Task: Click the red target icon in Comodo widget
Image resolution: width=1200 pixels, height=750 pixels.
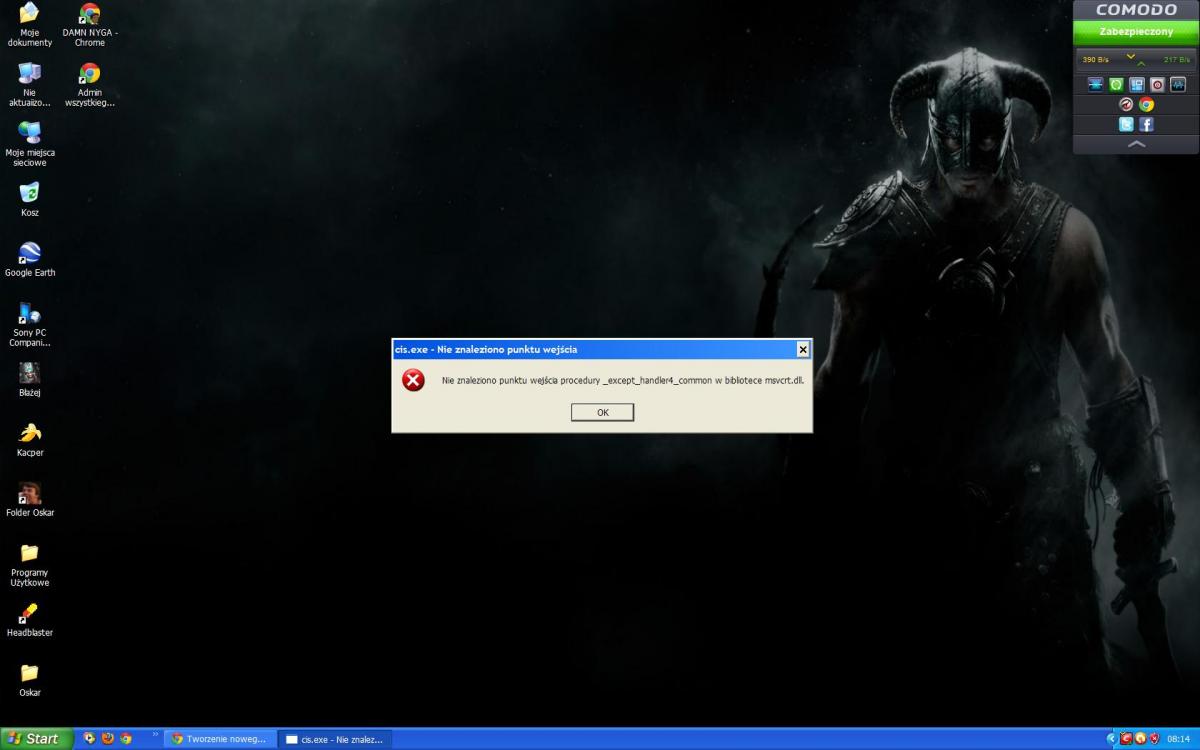Action: tap(1157, 85)
